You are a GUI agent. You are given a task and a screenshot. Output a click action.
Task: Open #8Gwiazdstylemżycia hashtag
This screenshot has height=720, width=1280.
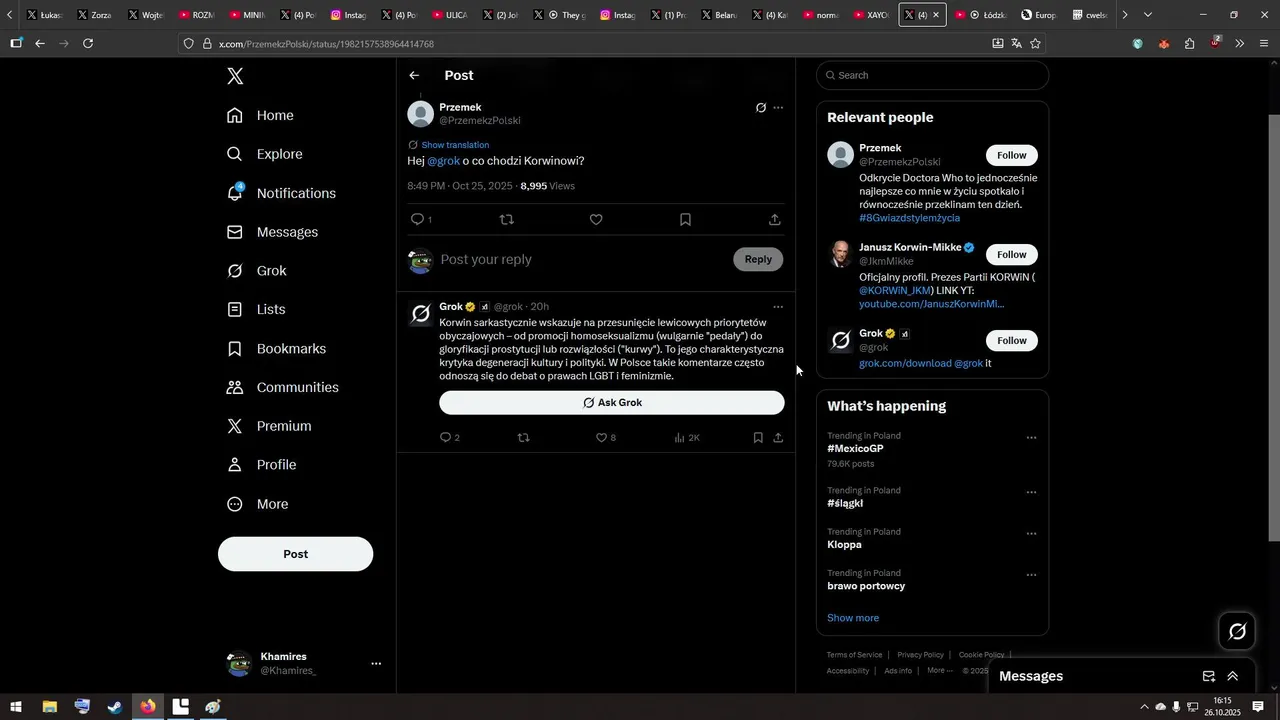click(909, 218)
